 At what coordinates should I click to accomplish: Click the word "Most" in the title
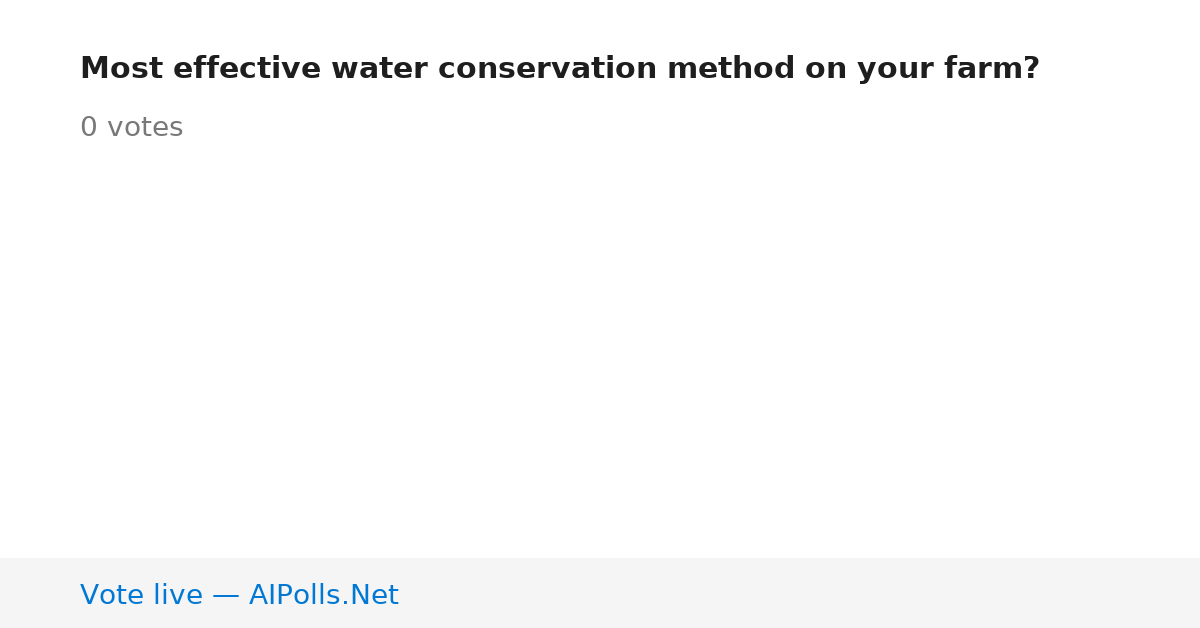pos(121,69)
